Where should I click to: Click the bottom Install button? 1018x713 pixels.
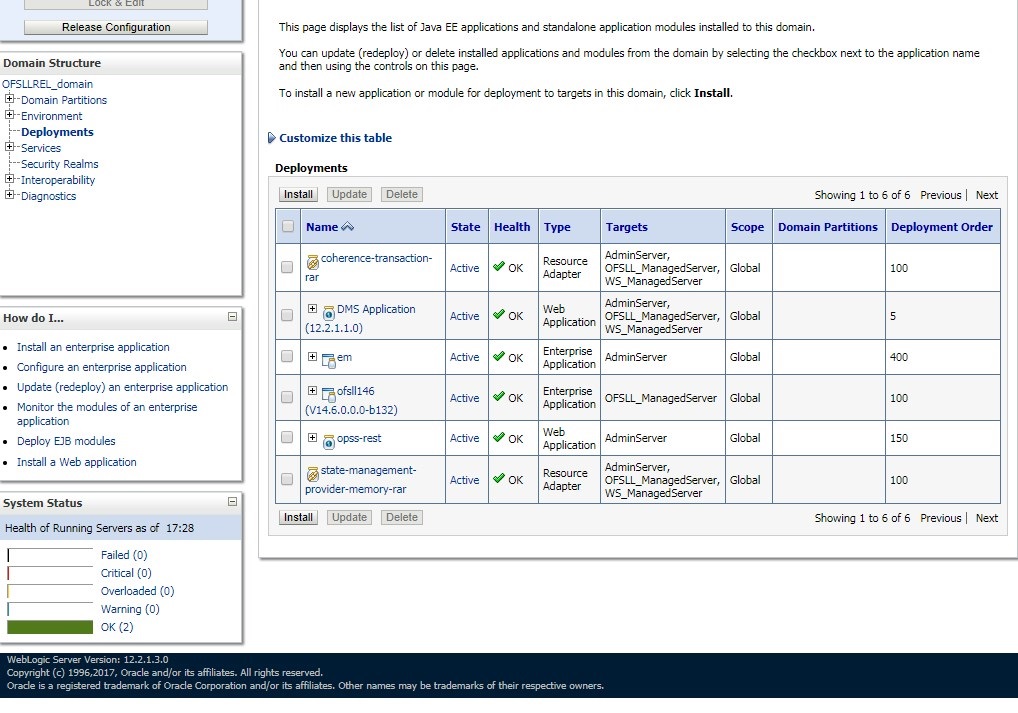click(x=298, y=518)
